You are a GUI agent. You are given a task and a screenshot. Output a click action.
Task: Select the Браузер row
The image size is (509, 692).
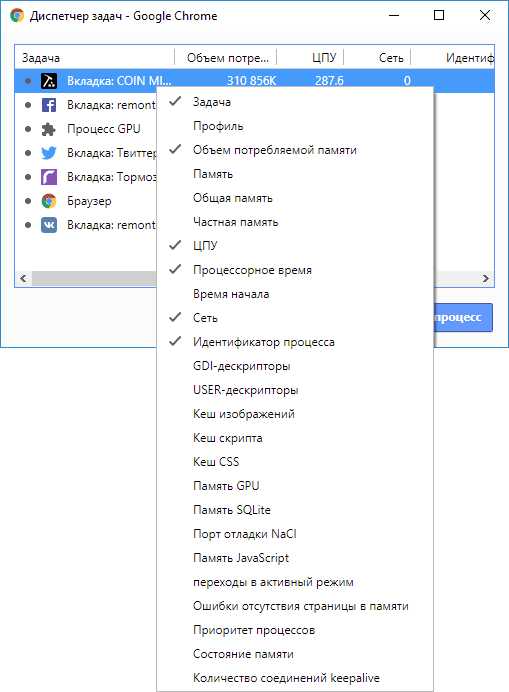coord(86,201)
